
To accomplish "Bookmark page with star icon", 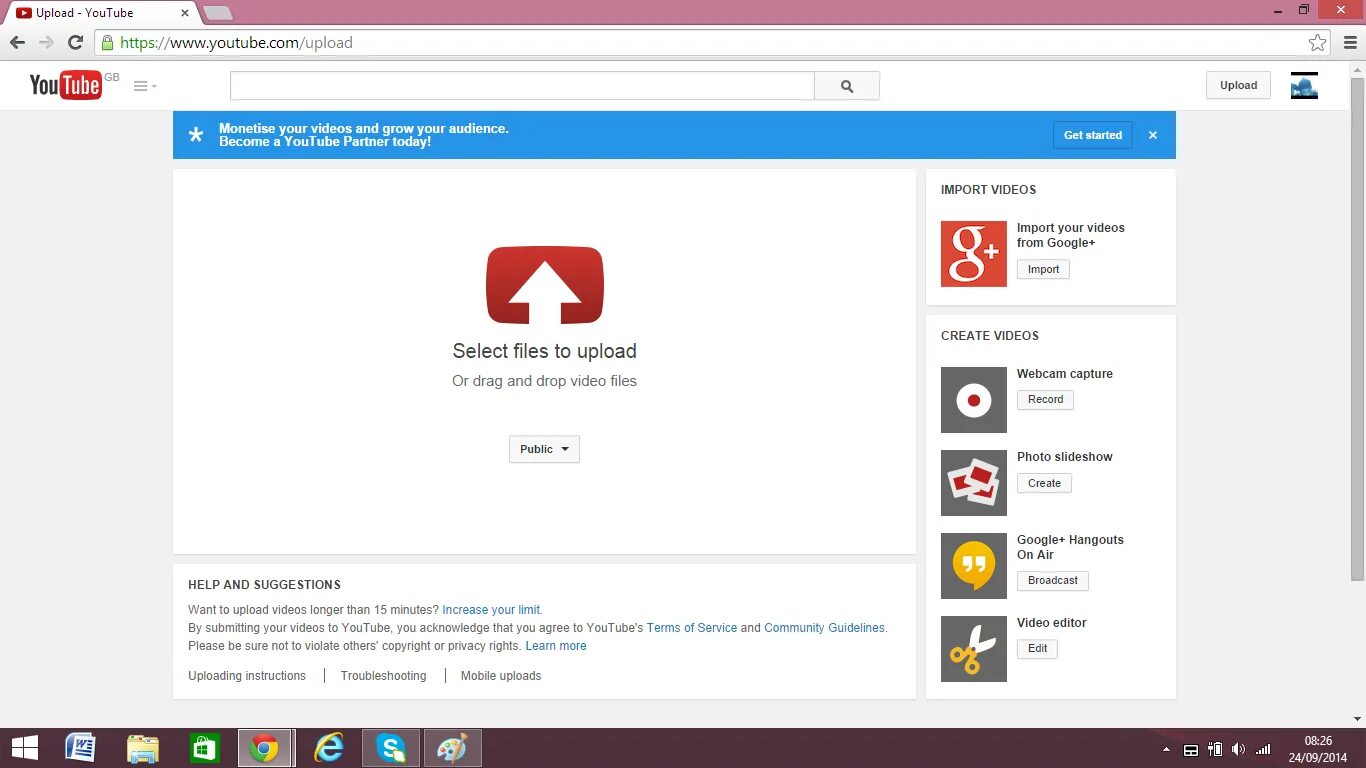I will coord(1318,43).
